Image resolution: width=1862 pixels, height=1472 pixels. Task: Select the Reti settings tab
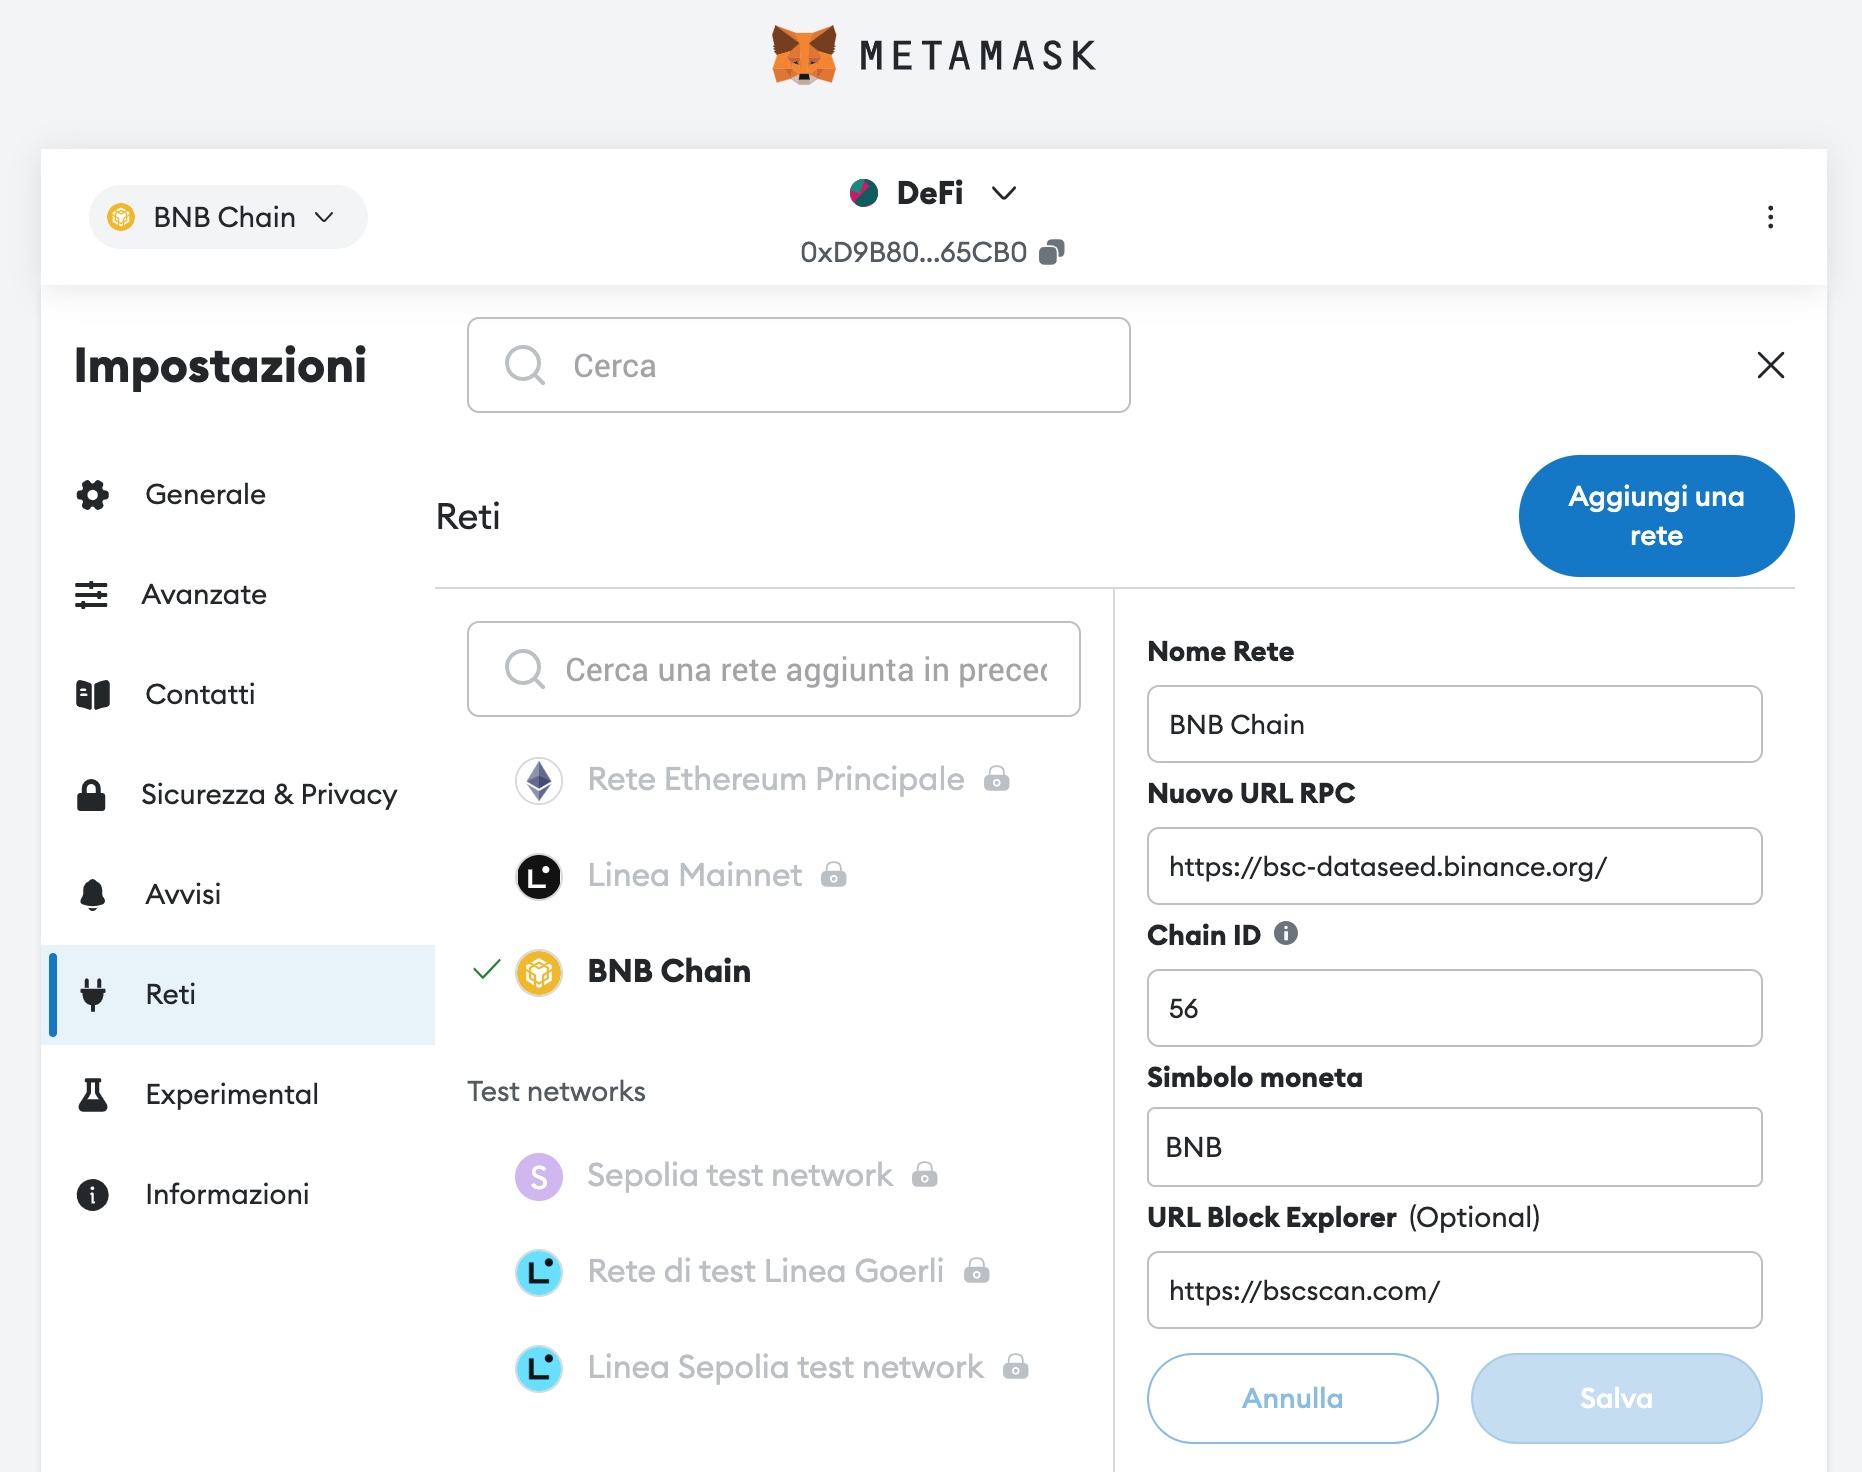238,994
